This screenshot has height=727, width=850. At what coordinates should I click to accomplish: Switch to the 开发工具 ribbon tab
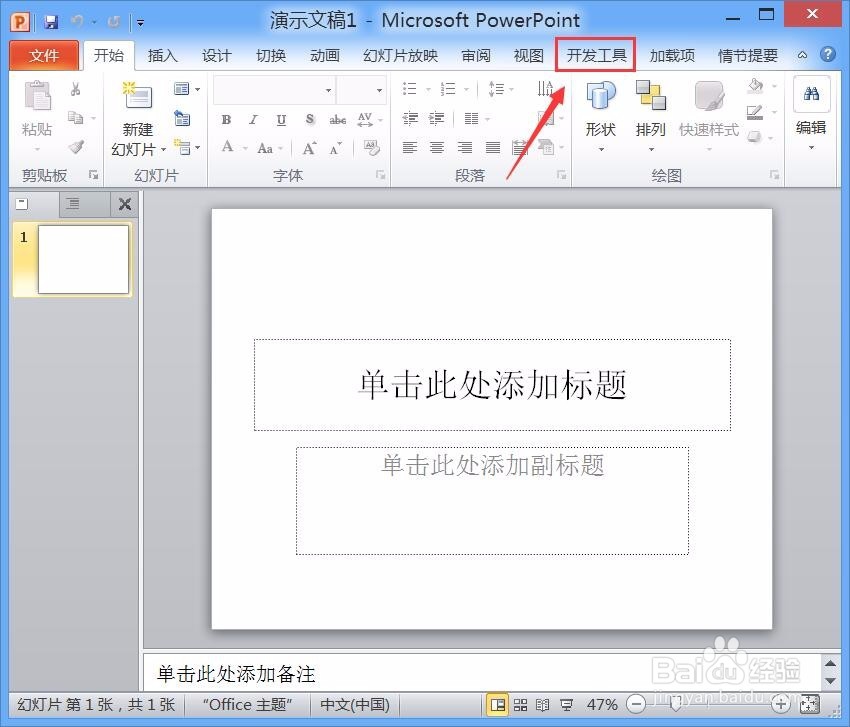[x=595, y=55]
